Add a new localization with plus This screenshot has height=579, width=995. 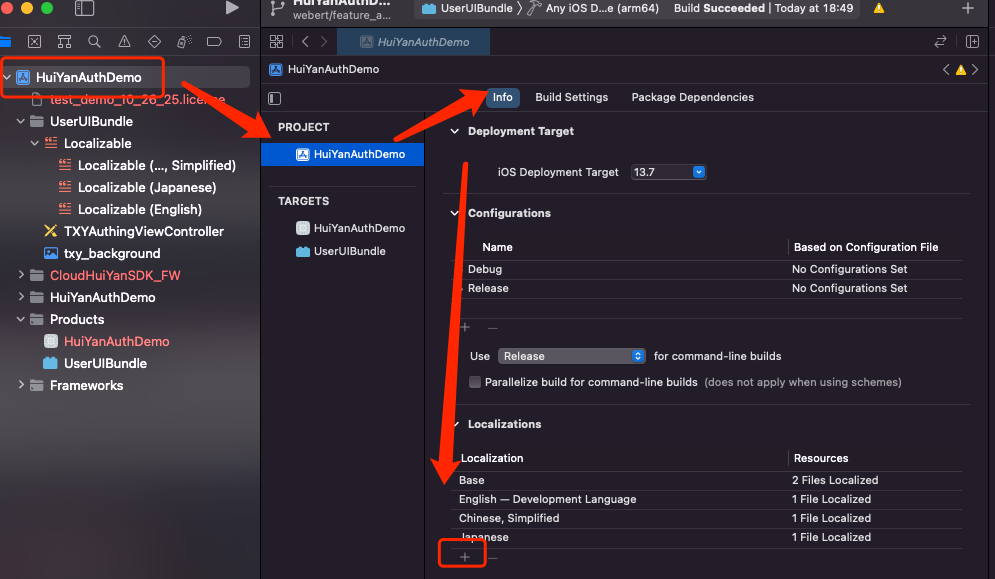click(x=465, y=557)
